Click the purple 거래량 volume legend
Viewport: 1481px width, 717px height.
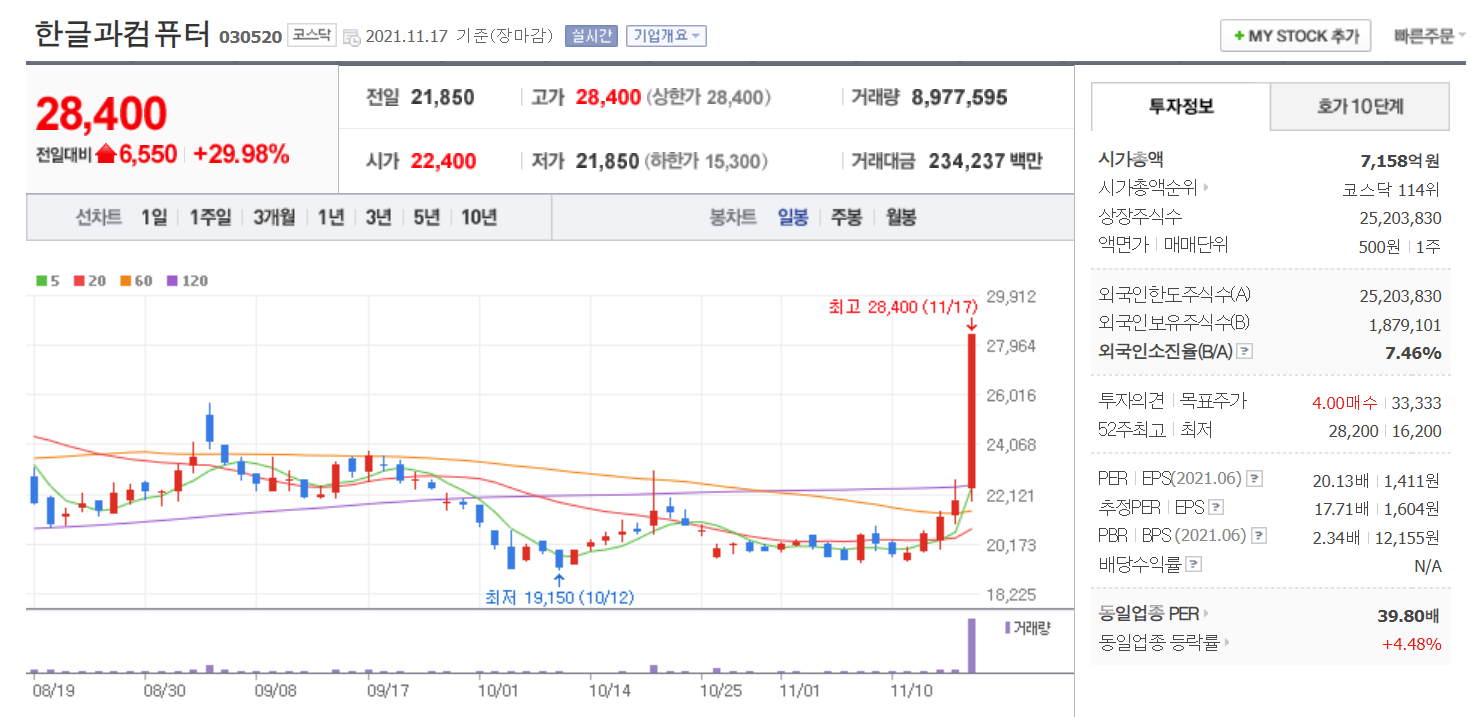1027,628
